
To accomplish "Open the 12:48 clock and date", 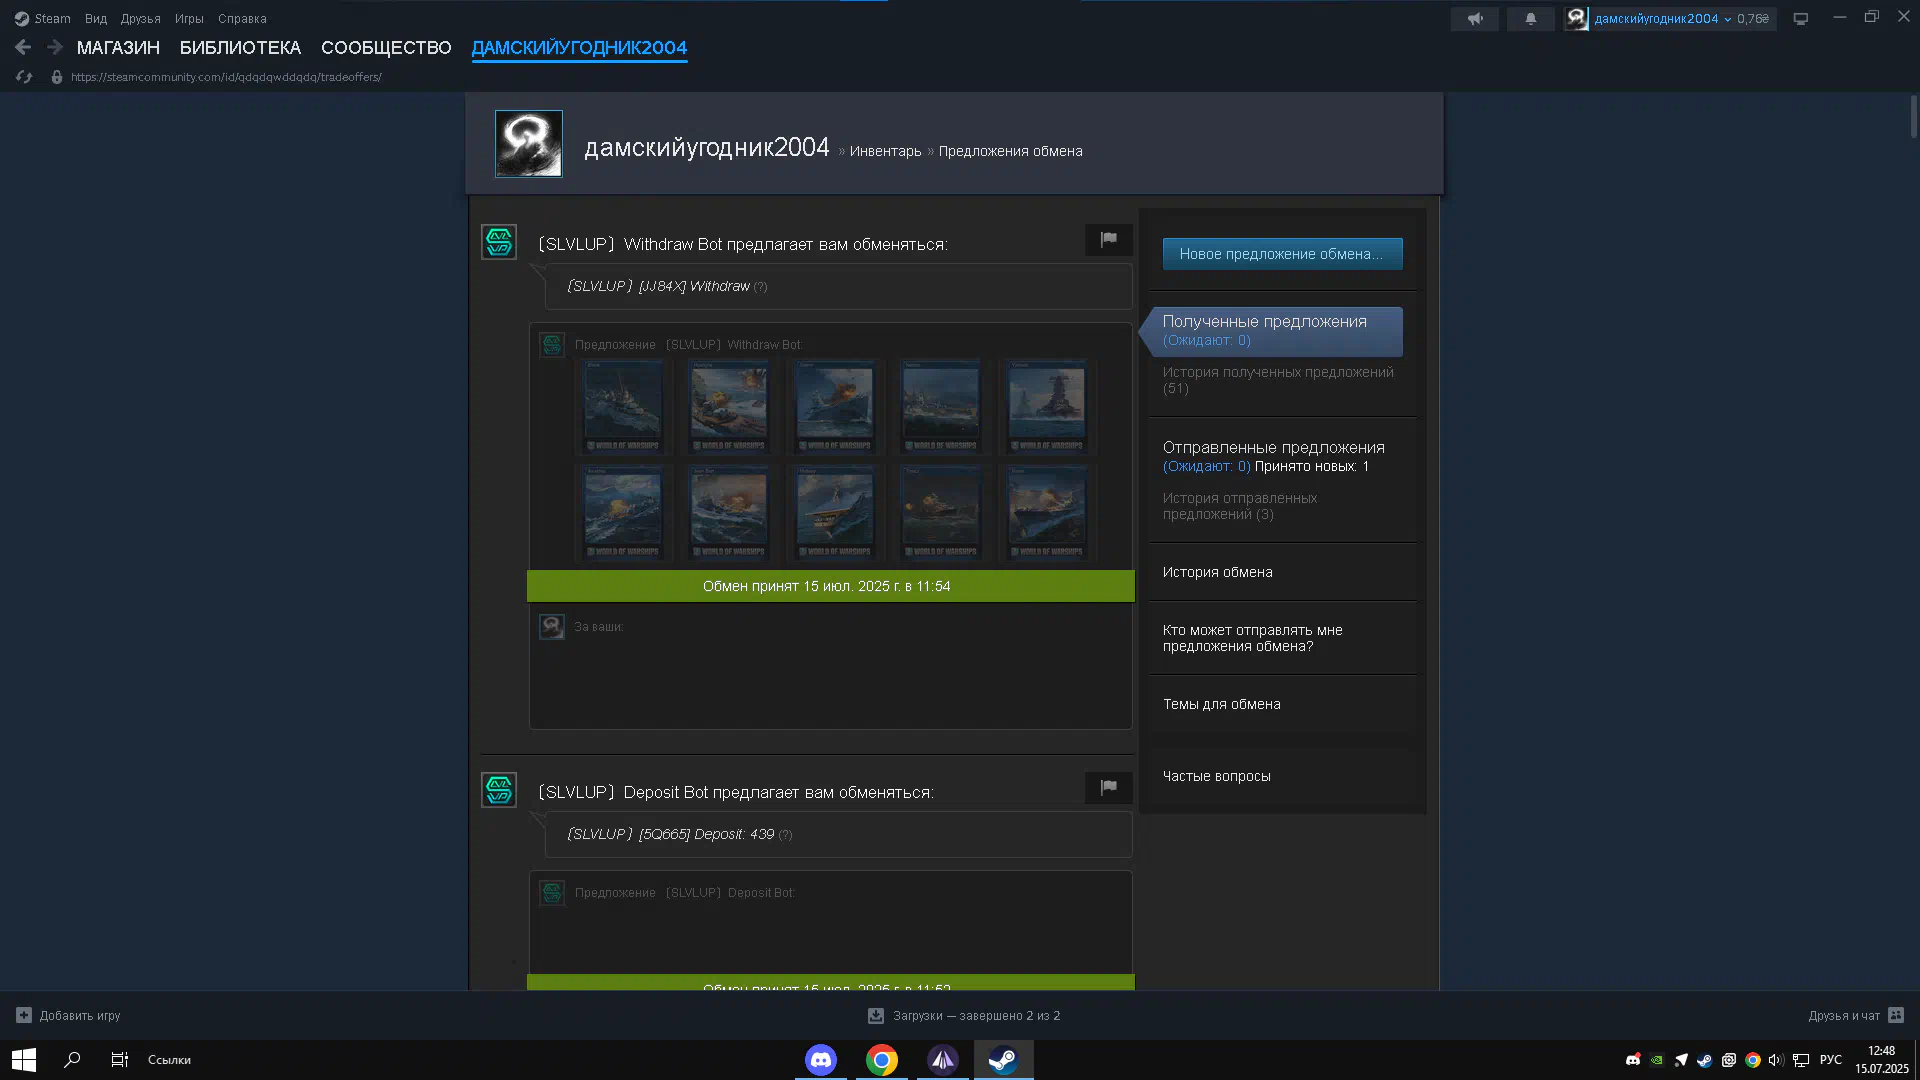I will pyautogui.click(x=1881, y=1060).
